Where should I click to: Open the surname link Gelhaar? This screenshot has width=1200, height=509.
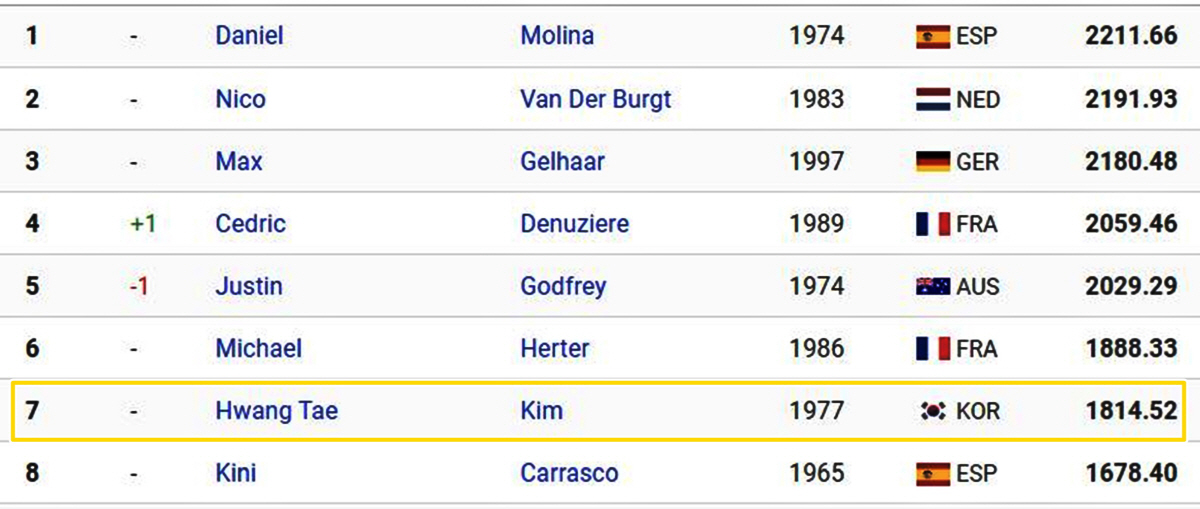pyautogui.click(x=562, y=161)
